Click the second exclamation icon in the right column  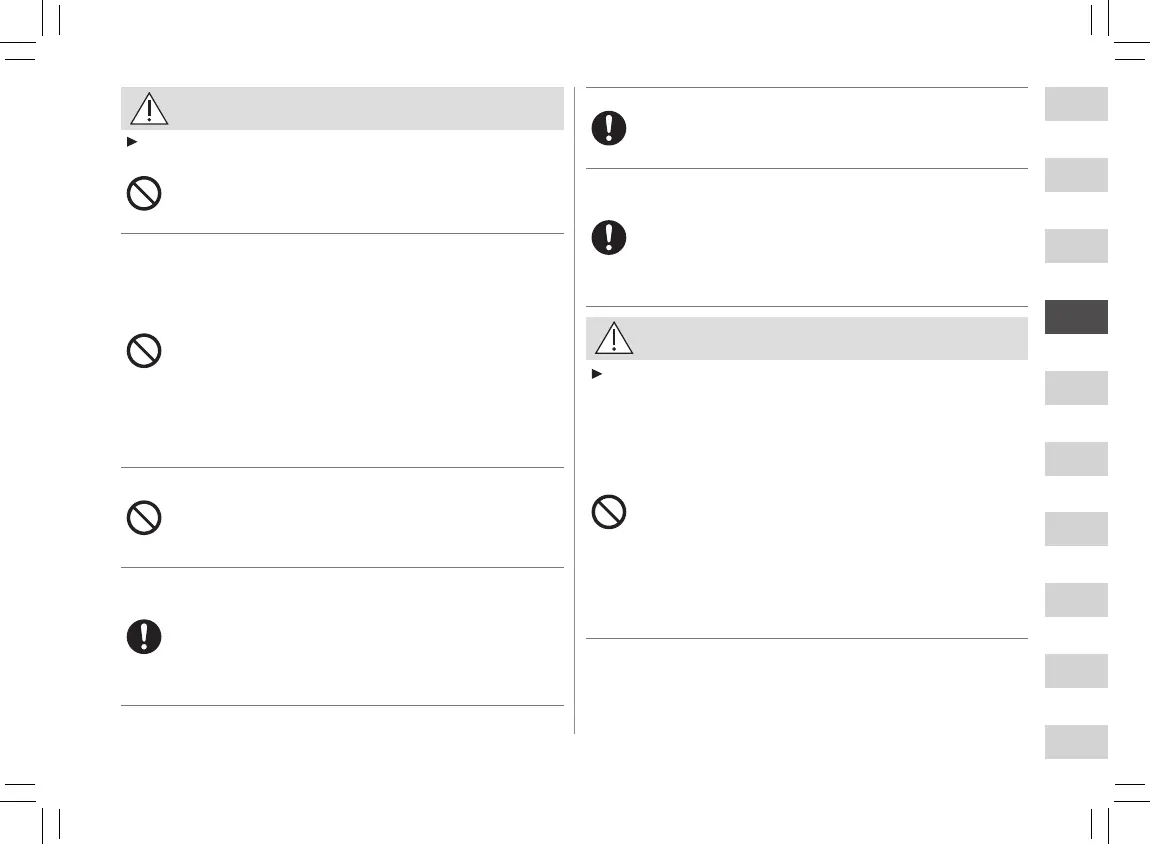click(x=610, y=237)
